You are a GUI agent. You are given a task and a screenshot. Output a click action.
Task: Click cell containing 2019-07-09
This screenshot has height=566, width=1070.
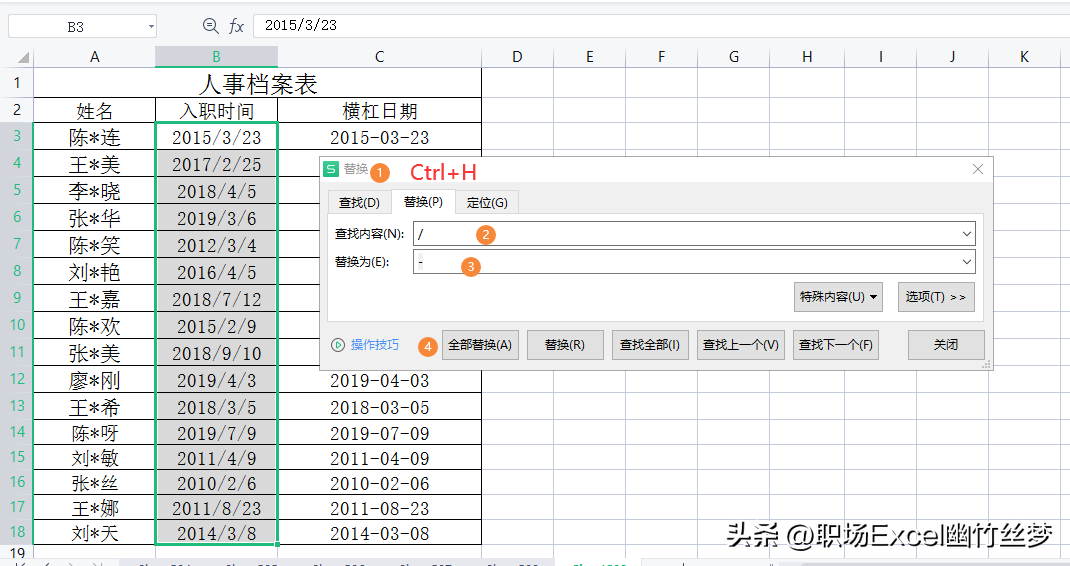point(379,433)
